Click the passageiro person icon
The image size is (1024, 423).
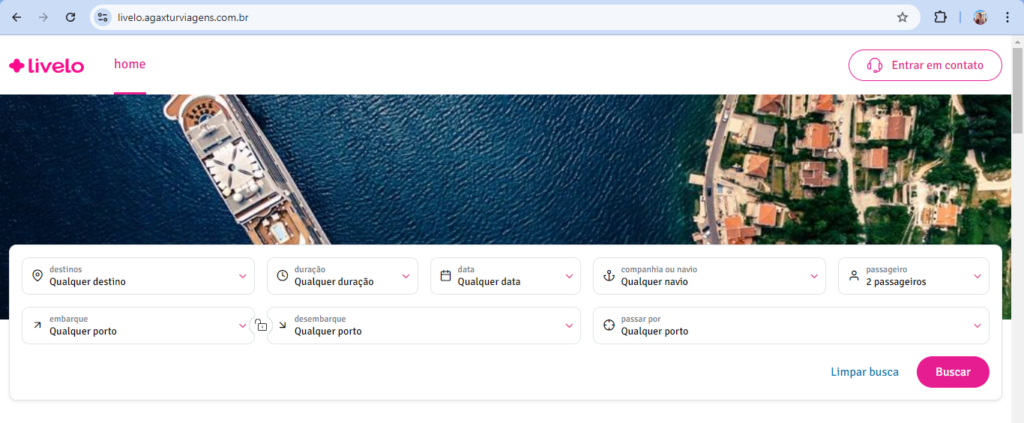tap(853, 276)
